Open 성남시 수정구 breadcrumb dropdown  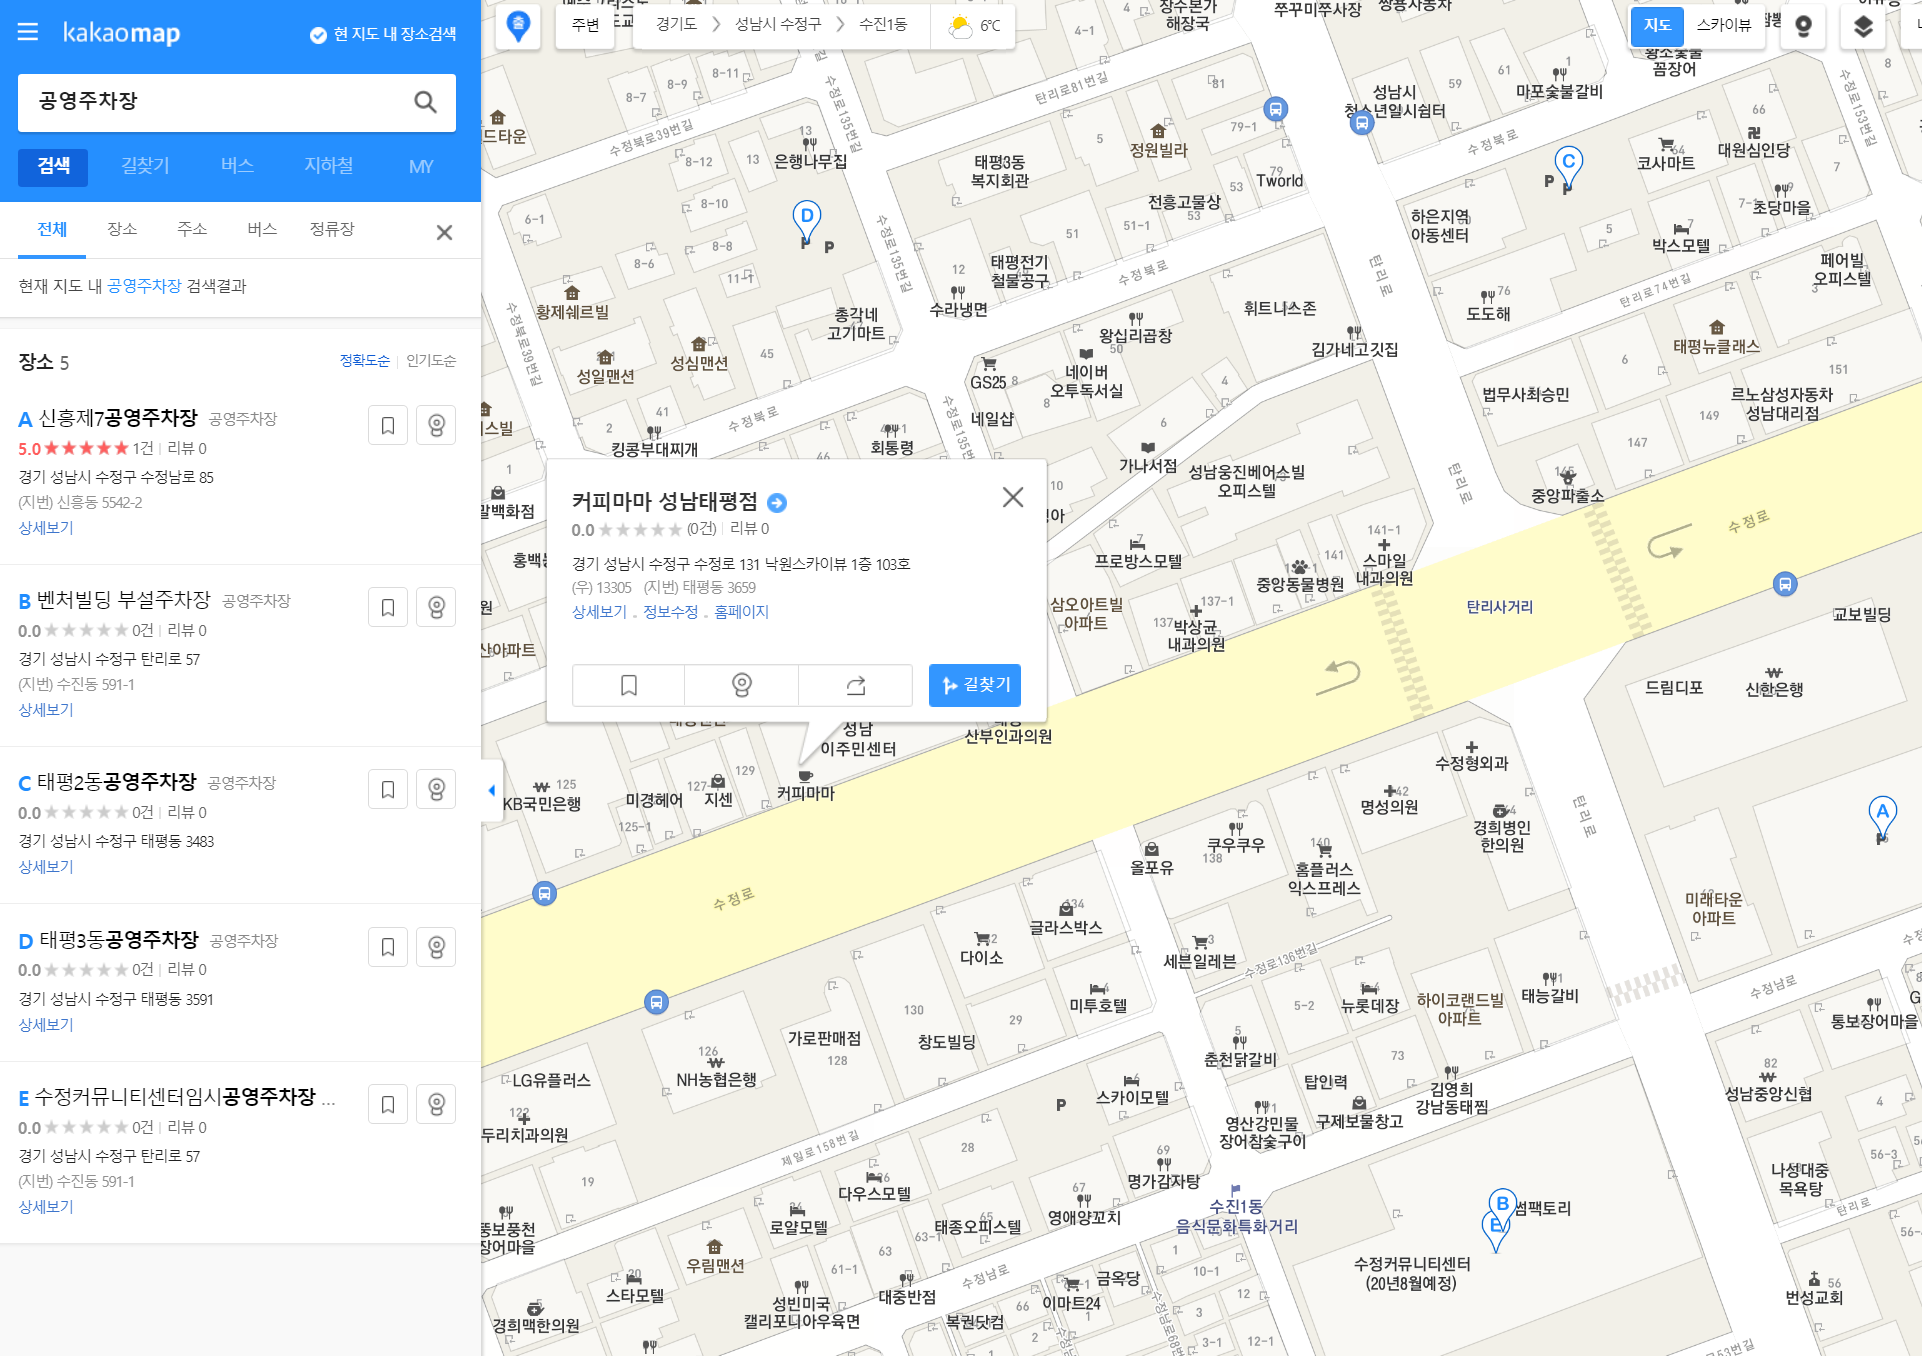(x=777, y=25)
